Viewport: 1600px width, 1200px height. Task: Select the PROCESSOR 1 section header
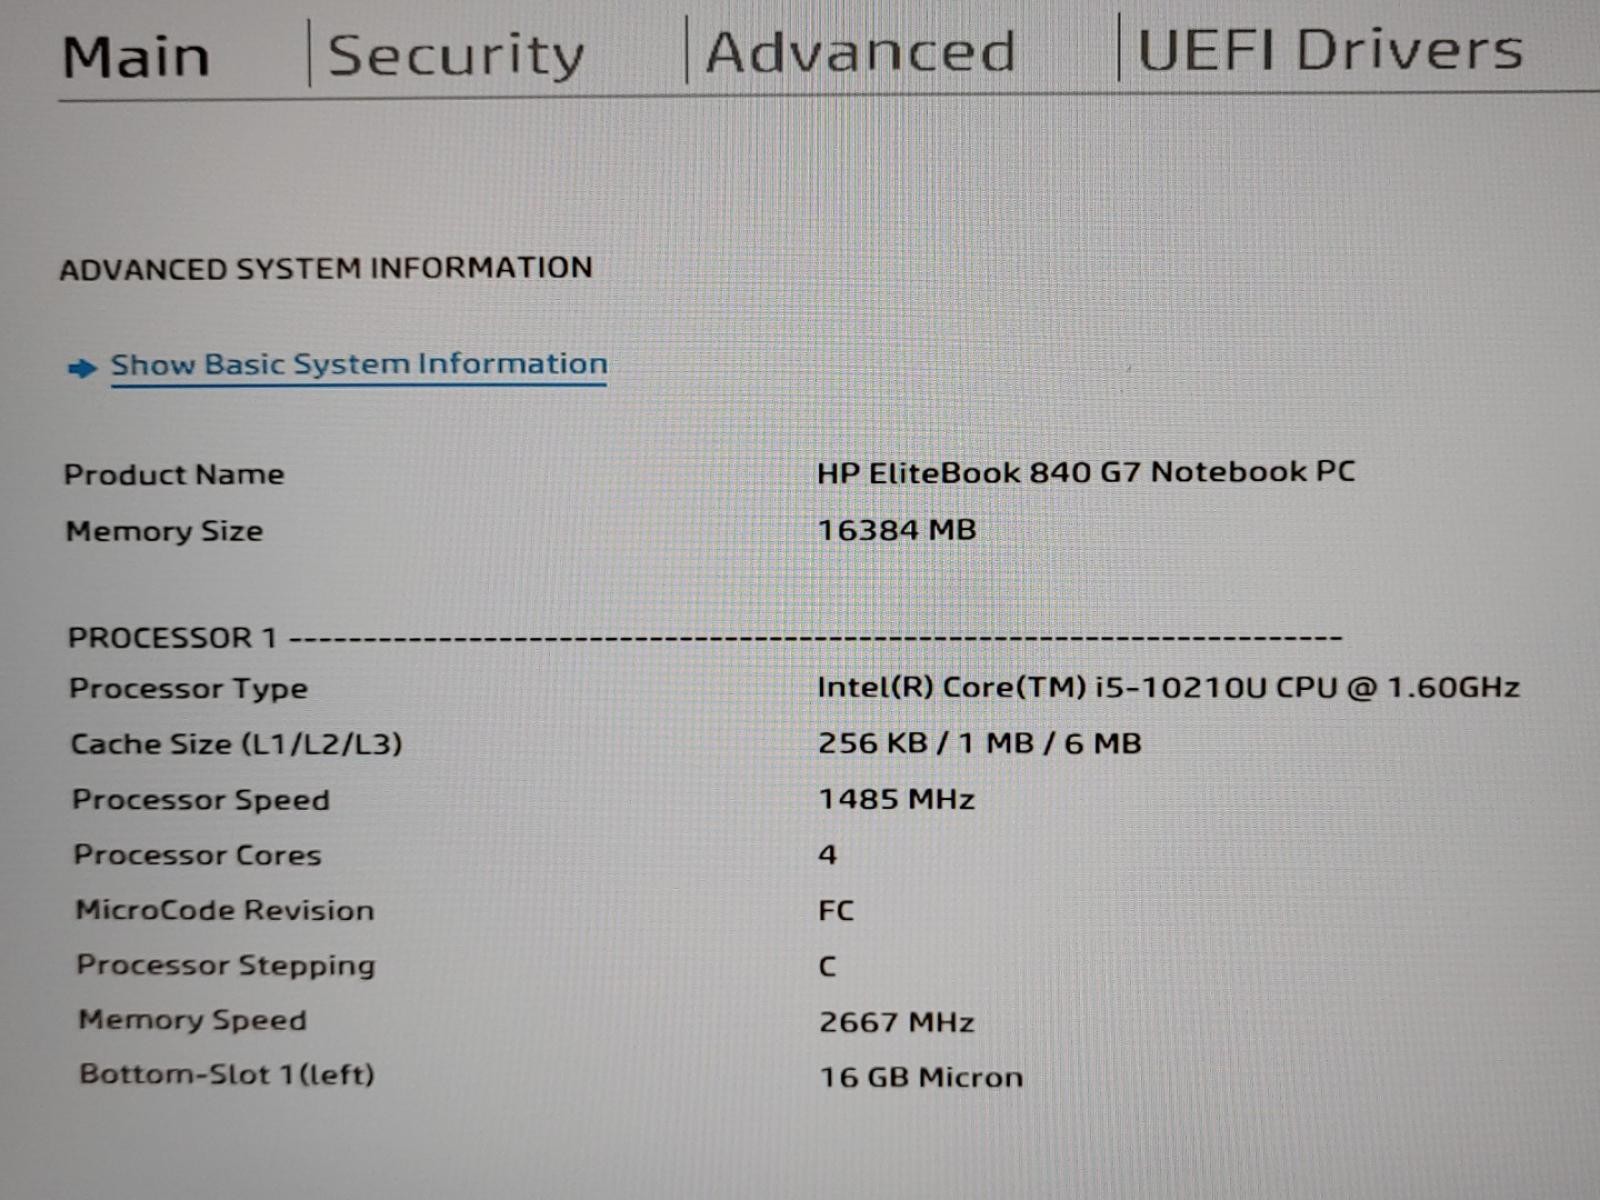[x=172, y=637]
